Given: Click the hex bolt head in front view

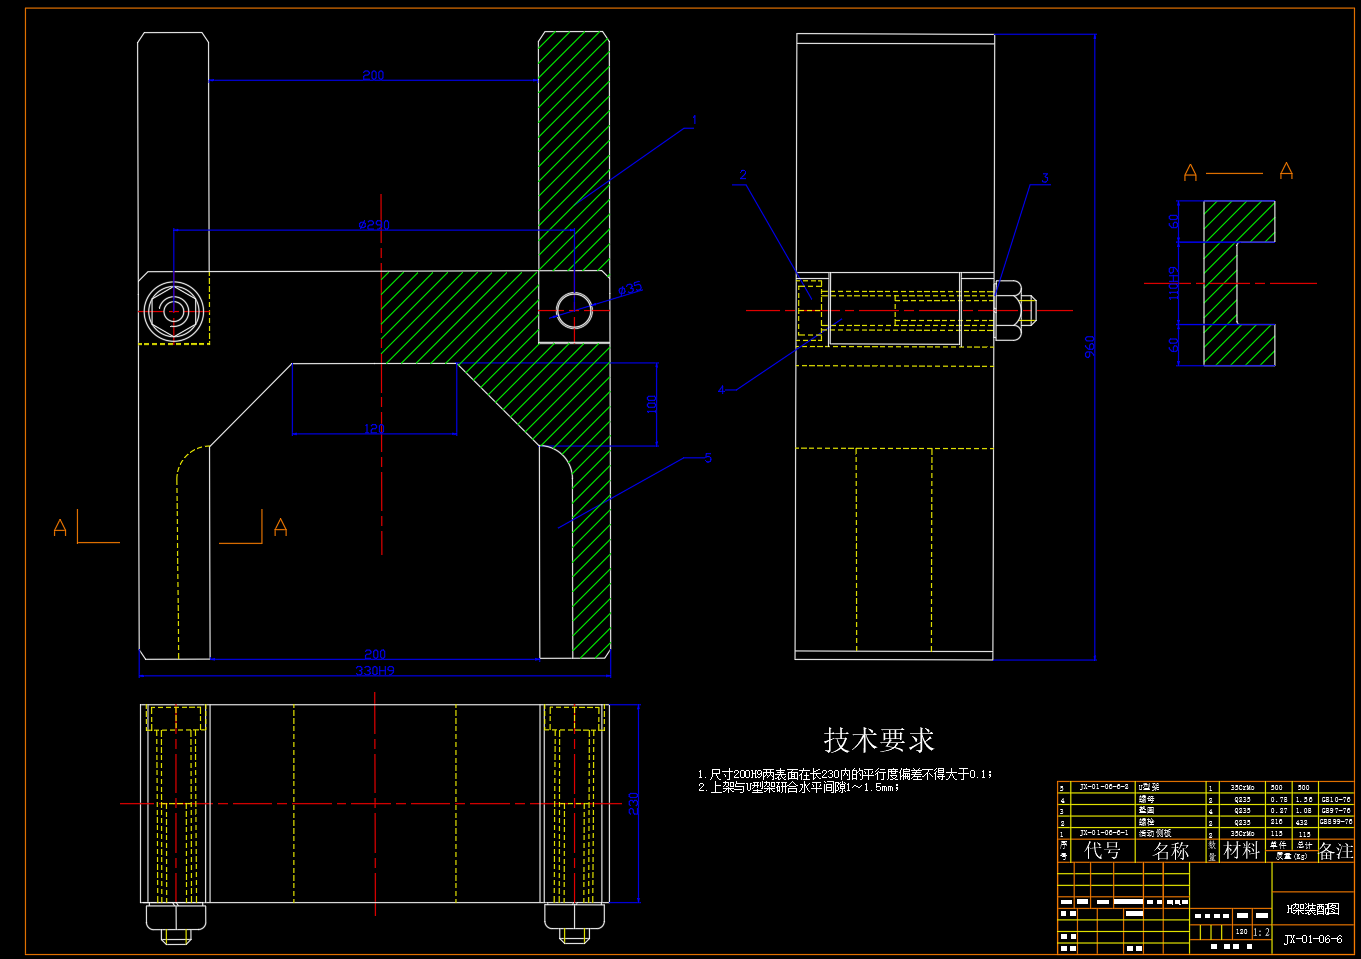Looking at the screenshot, I should tap(174, 310).
